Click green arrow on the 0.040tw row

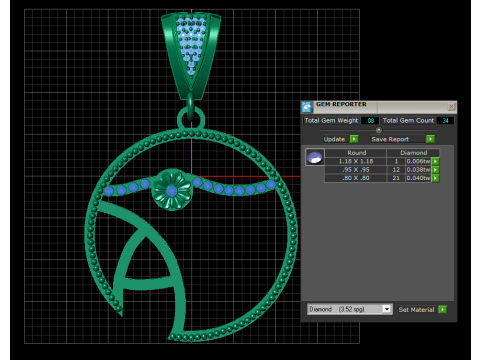pyautogui.click(x=435, y=178)
